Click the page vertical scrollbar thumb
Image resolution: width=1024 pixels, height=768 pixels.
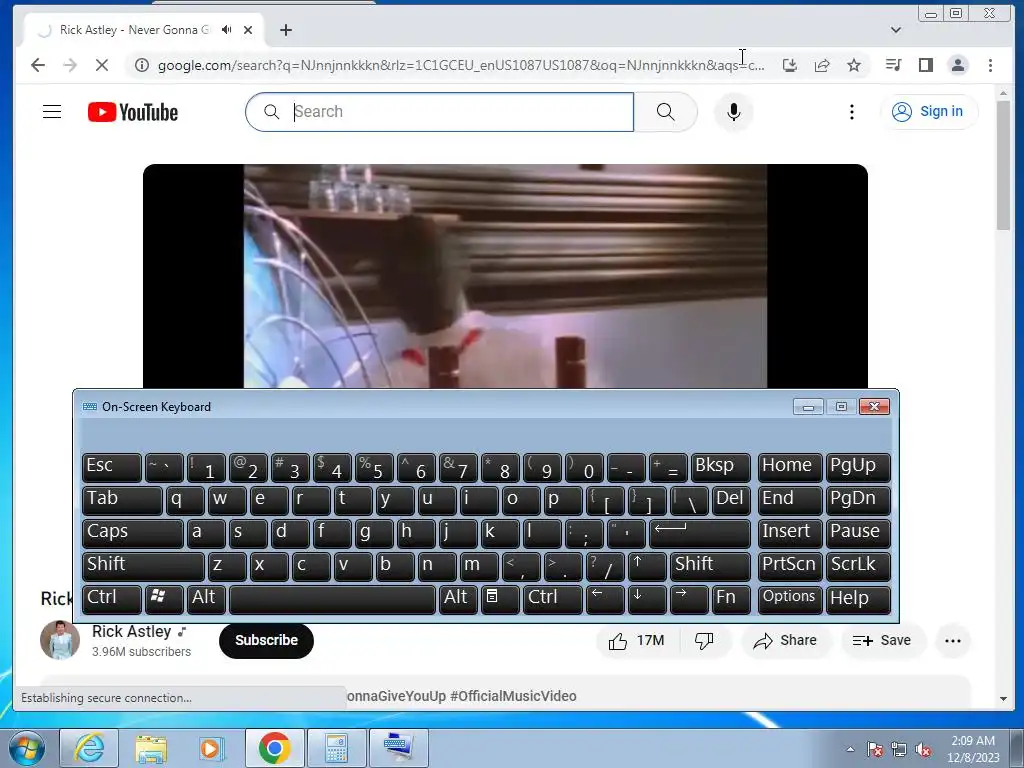tap(1003, 165)
